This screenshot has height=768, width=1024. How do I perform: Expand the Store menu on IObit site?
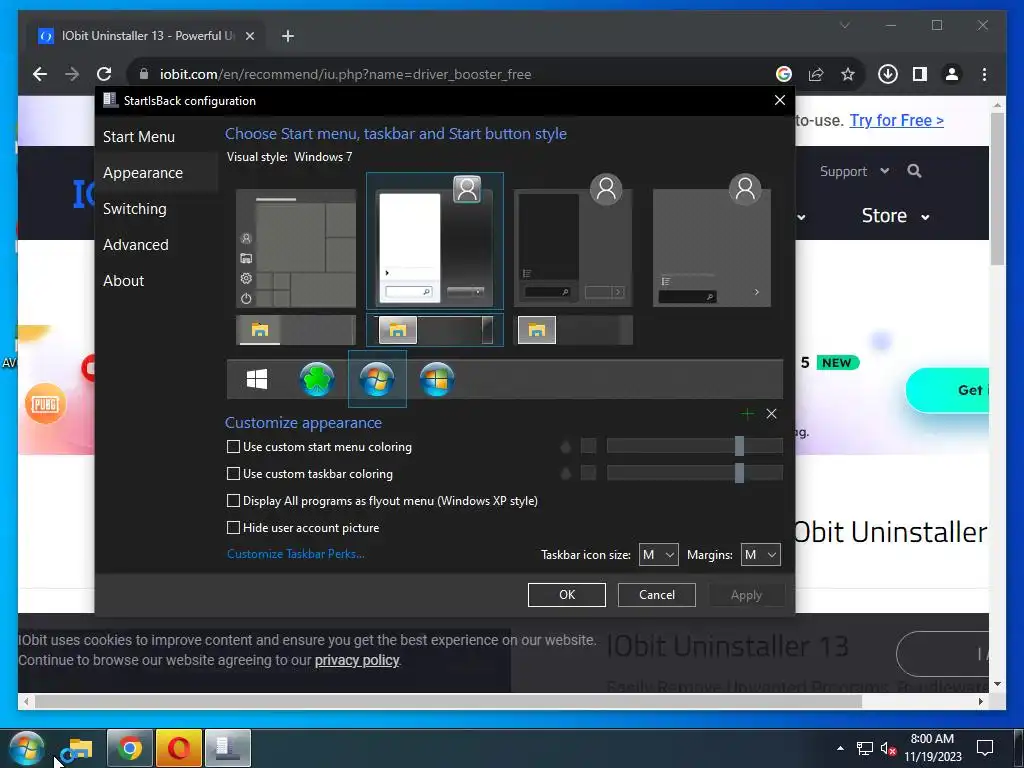tap(895, 216)
